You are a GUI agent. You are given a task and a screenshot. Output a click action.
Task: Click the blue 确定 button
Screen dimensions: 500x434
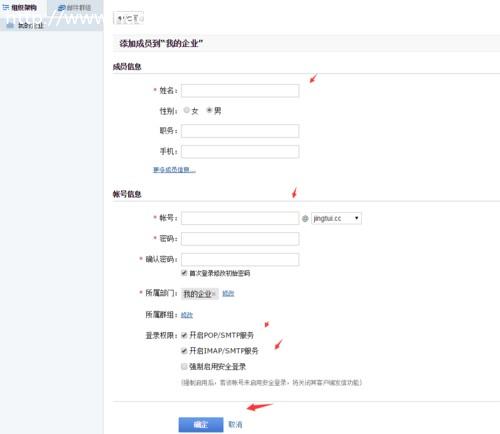[x=201, y=424]
